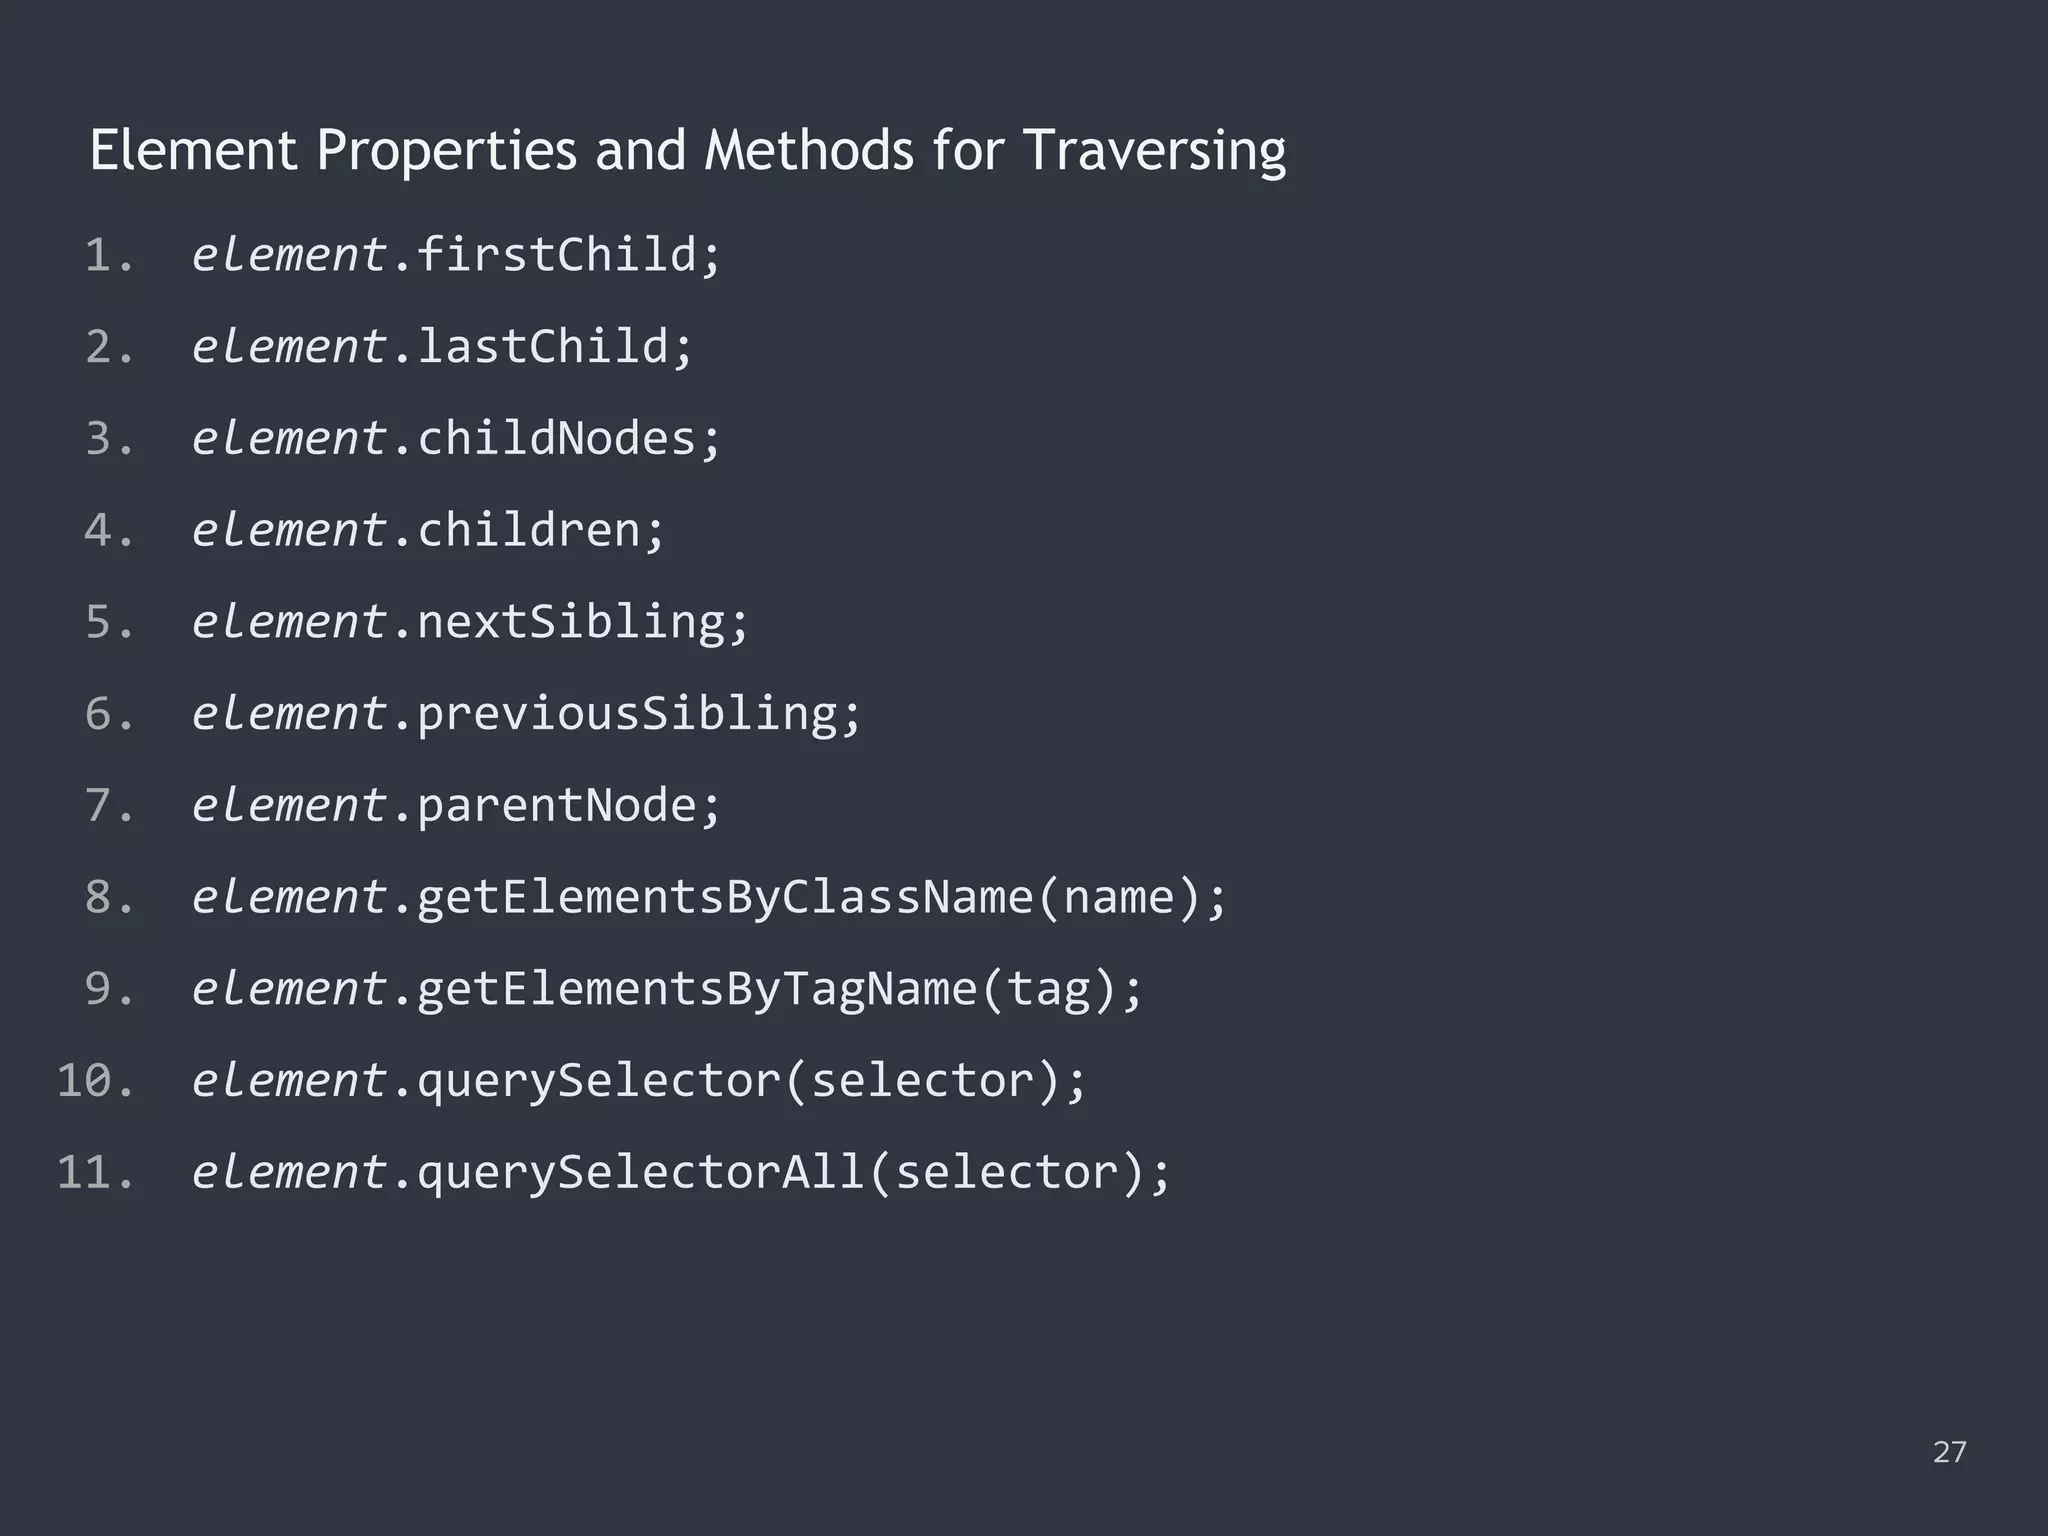Viewport: 2048px width, 1536px height.
Task: Click getElementsByClassName(name) code text
Action: point(822,897)
